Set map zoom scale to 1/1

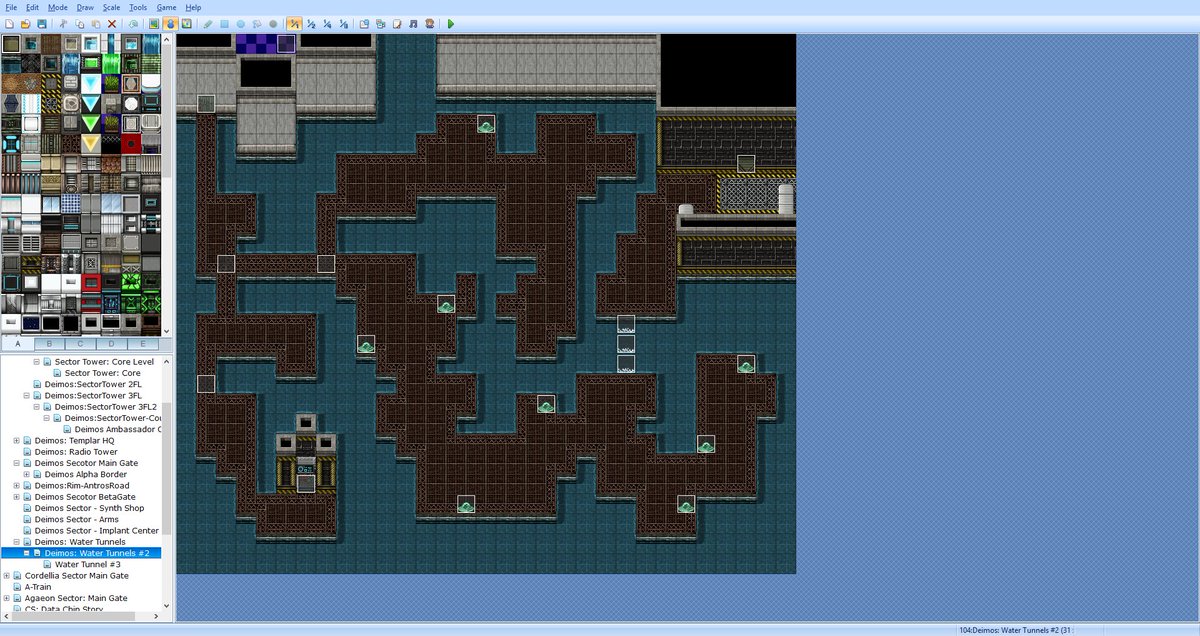coord(295,23)
